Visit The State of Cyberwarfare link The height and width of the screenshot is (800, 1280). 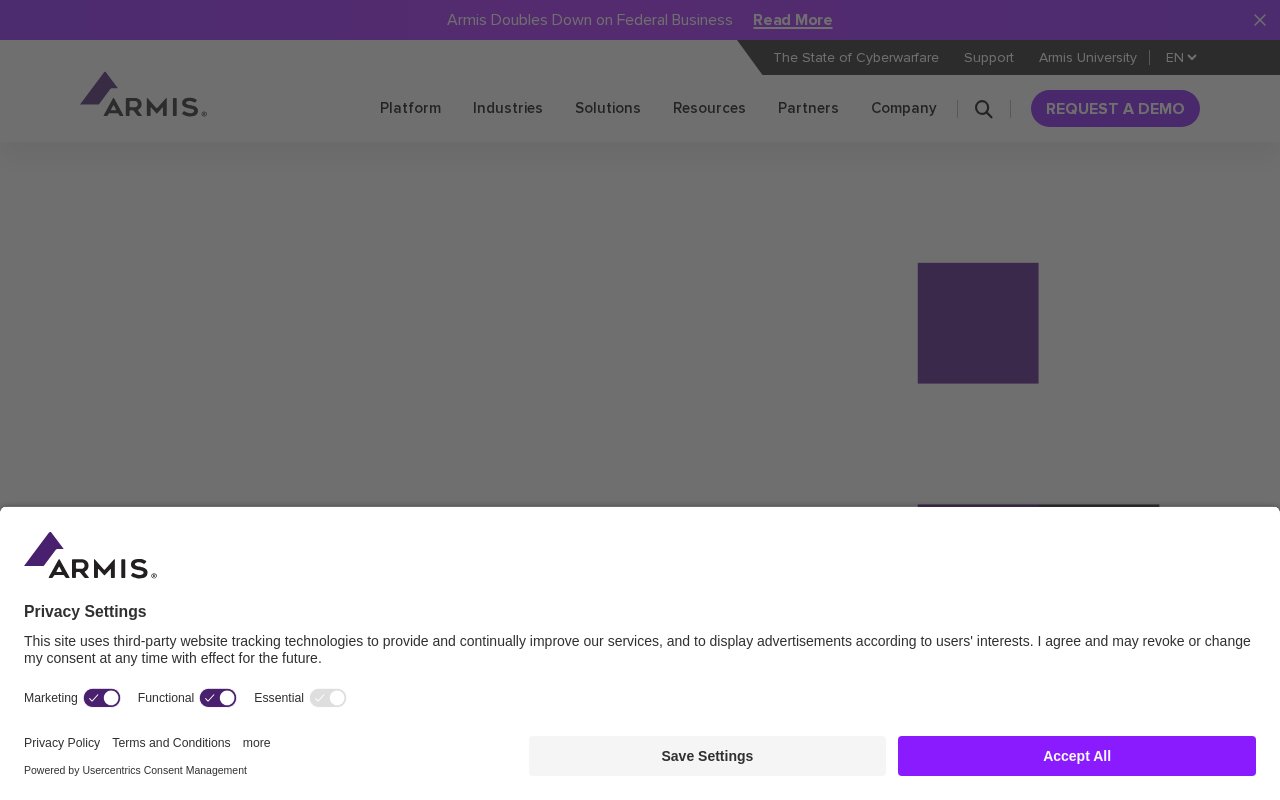[856, 58]
